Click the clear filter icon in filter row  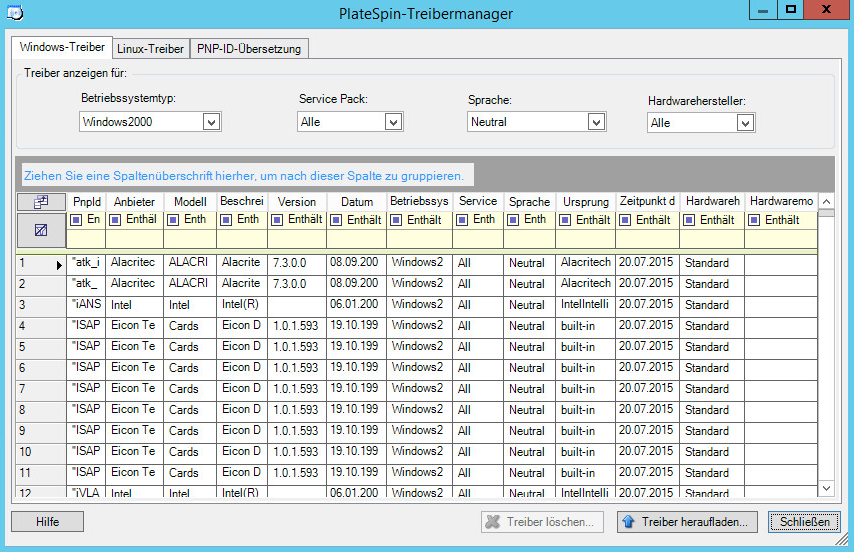click(x=41, y=230)
